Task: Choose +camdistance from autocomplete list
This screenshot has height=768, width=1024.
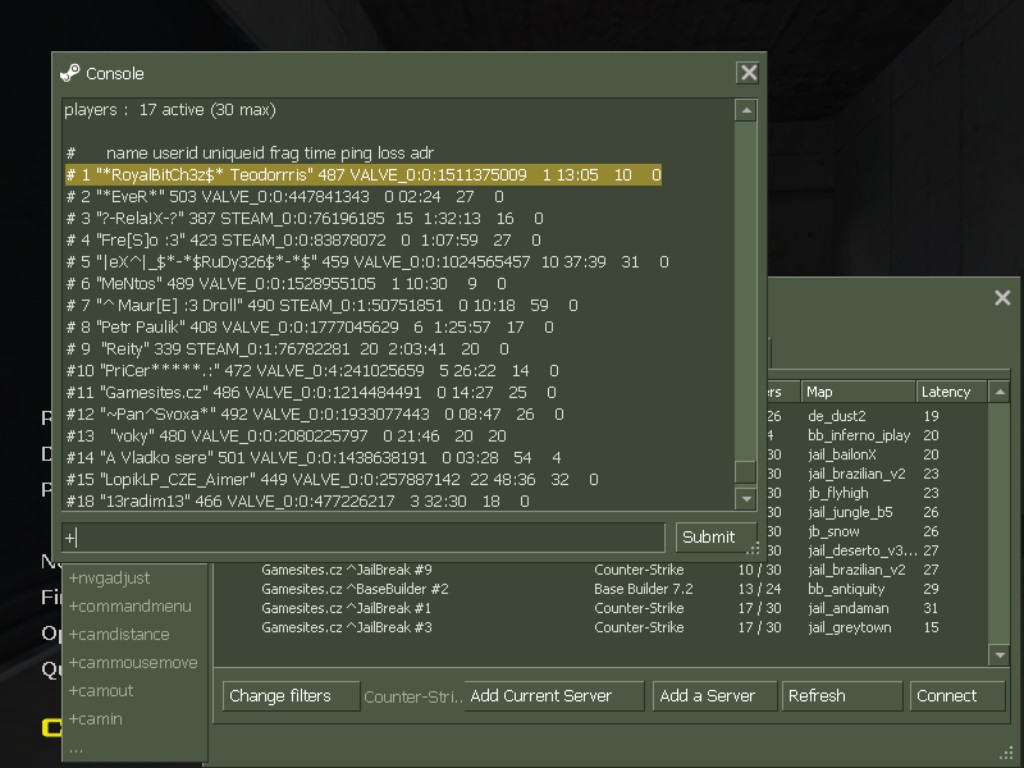Action: click(x=119, y=634)
